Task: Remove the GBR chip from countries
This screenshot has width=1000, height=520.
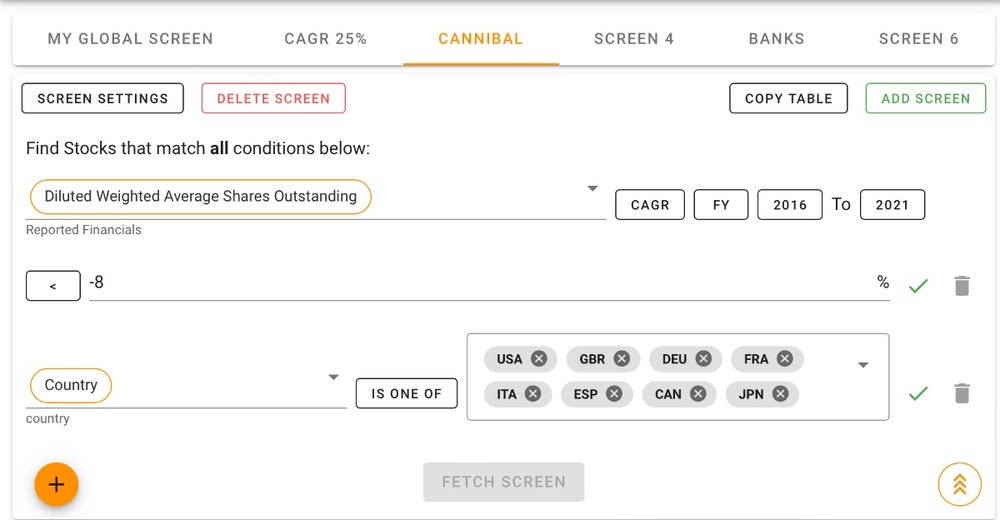Action: click(622, 359)
